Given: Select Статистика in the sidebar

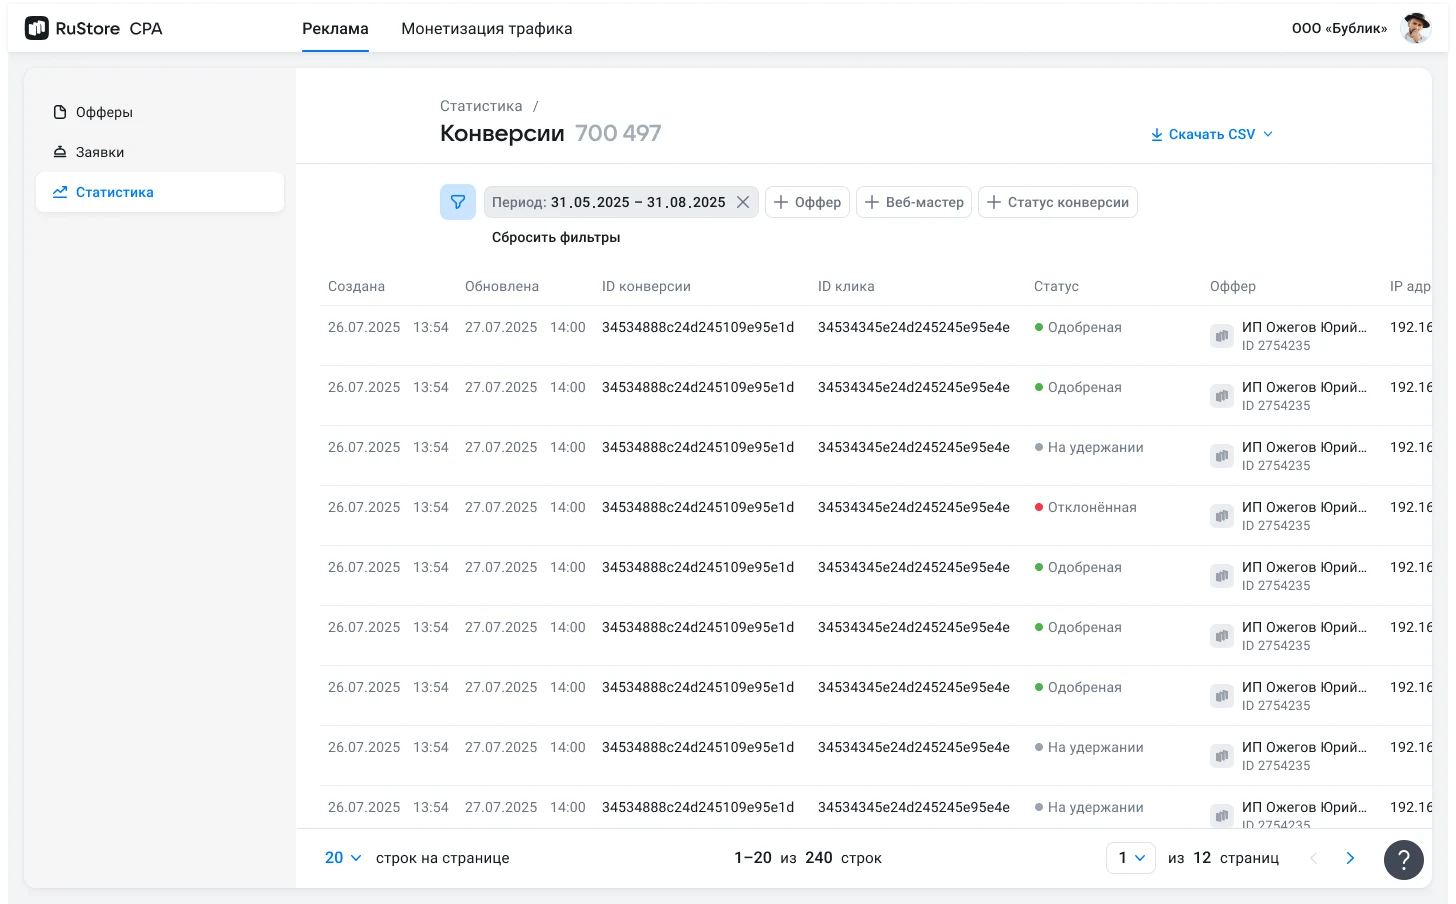Looking at the screenshot, I should tap(114, 192).
